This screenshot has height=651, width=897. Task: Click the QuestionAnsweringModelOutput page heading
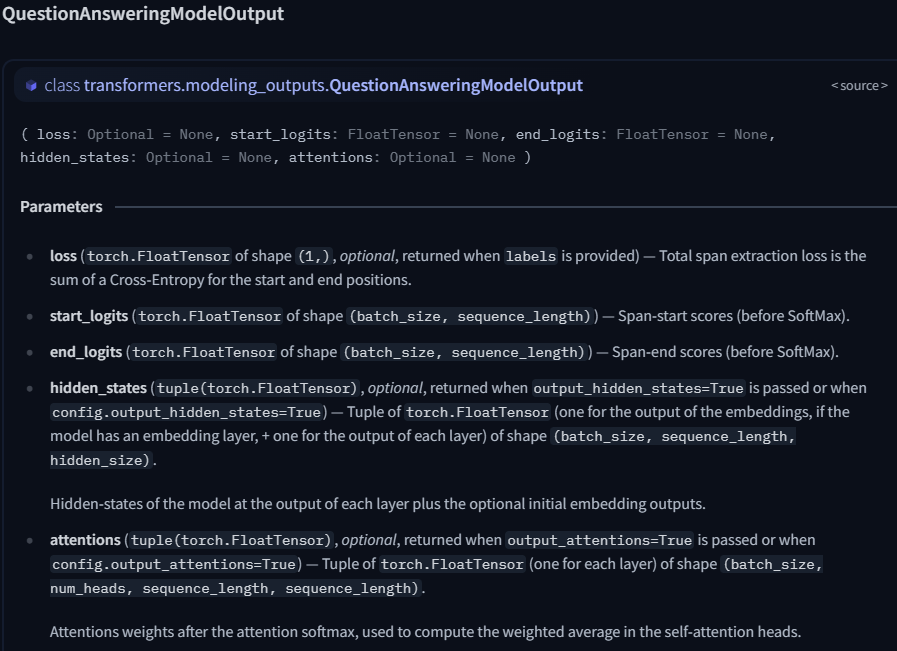pyautogui.click(x=143, y=13)
